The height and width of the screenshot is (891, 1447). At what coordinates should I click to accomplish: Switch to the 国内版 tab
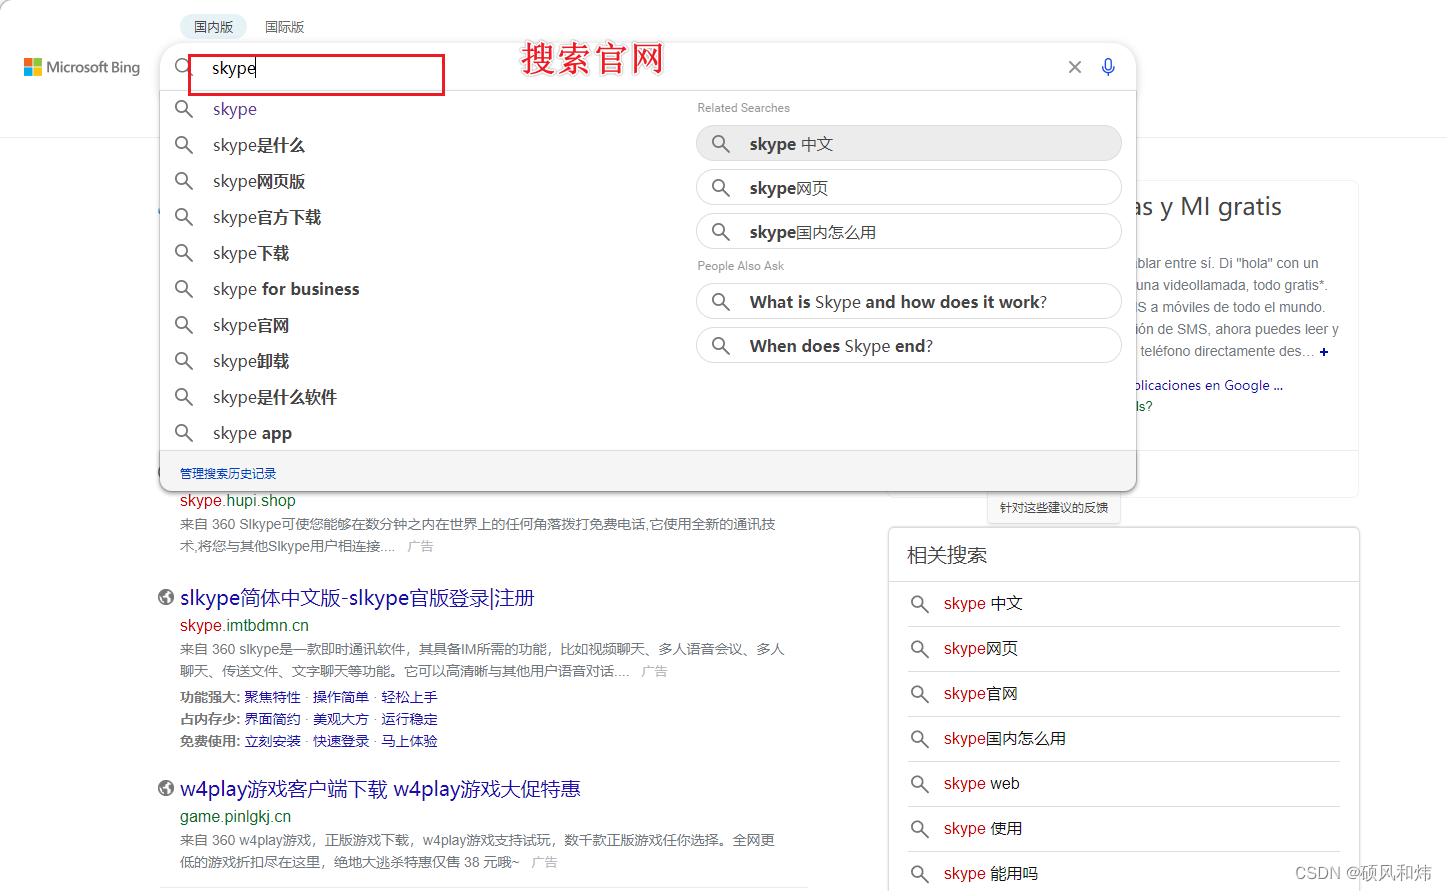click(x=213, y=27)
